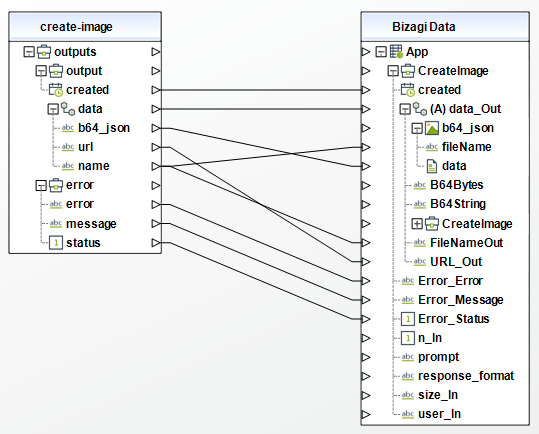Collapse the data node in create-image panel
The image size is (539, 434).
(x=53, y=109)
